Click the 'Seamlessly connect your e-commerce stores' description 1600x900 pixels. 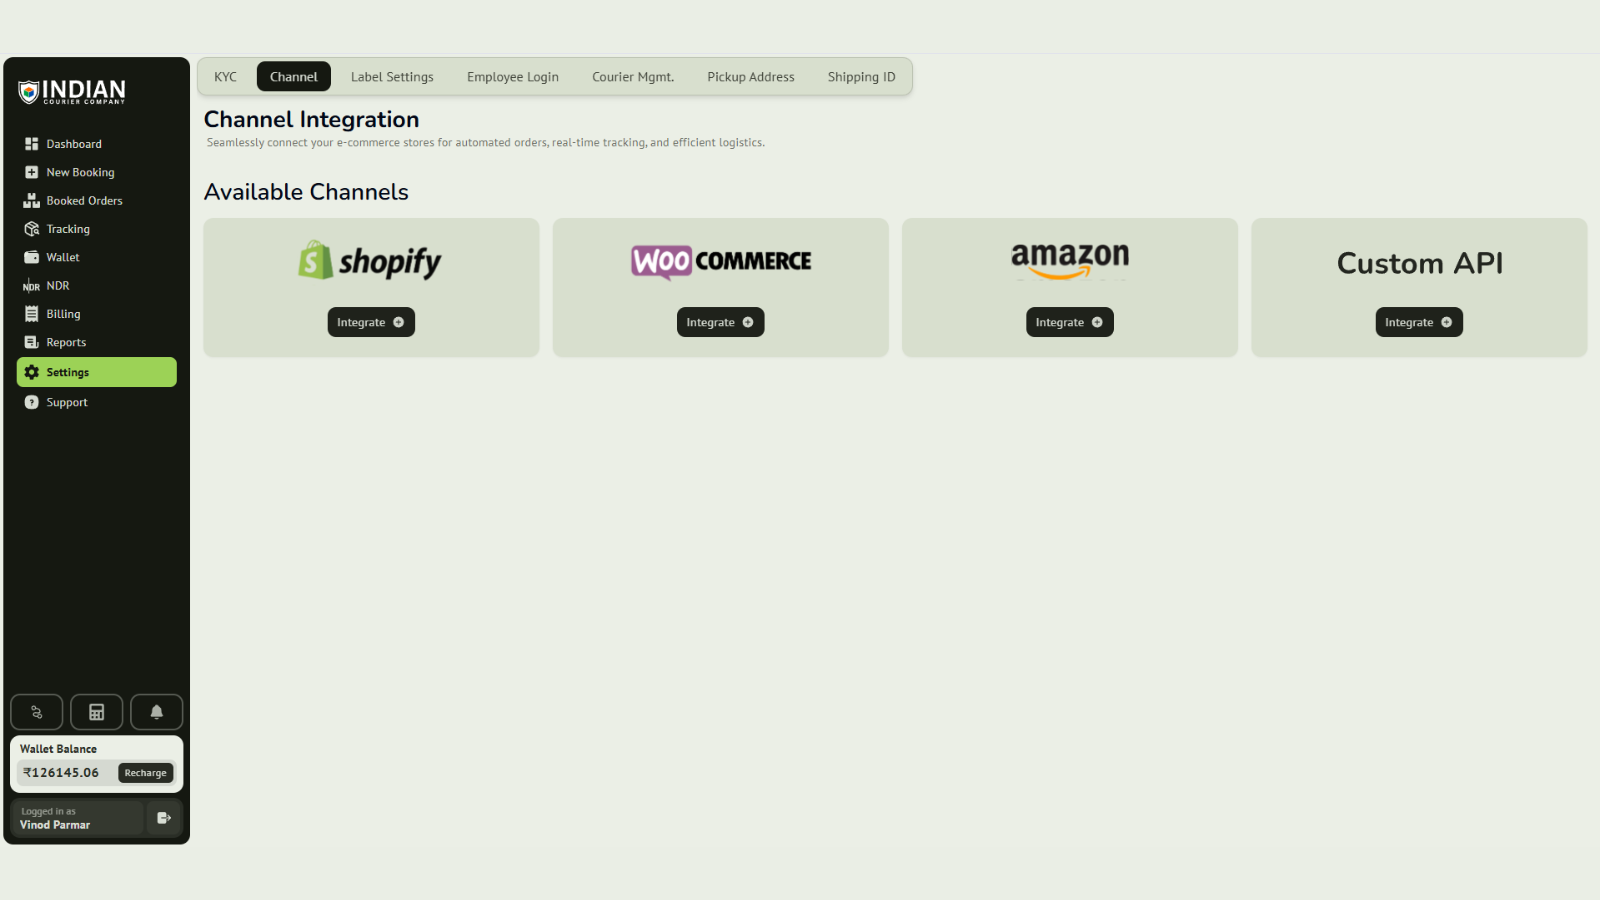(x=486, y=143)
